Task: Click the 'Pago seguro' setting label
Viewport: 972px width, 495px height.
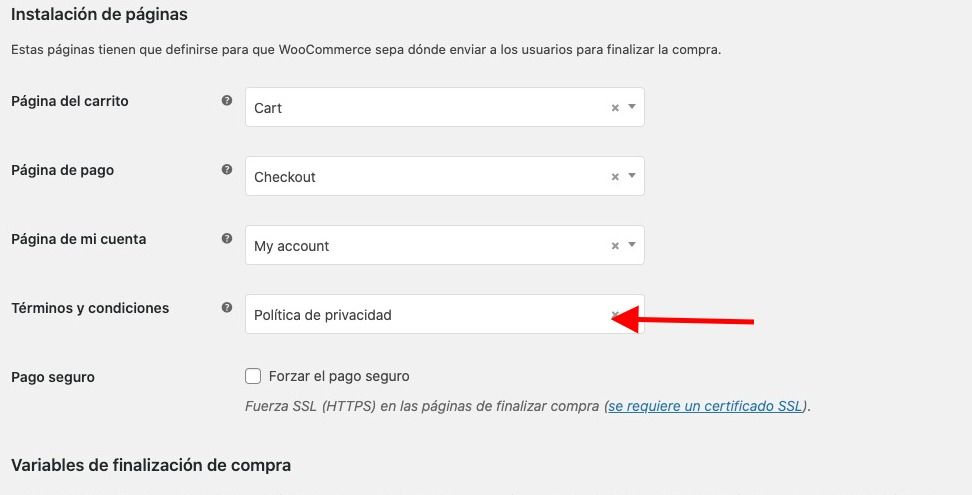Action: (53, 377)
